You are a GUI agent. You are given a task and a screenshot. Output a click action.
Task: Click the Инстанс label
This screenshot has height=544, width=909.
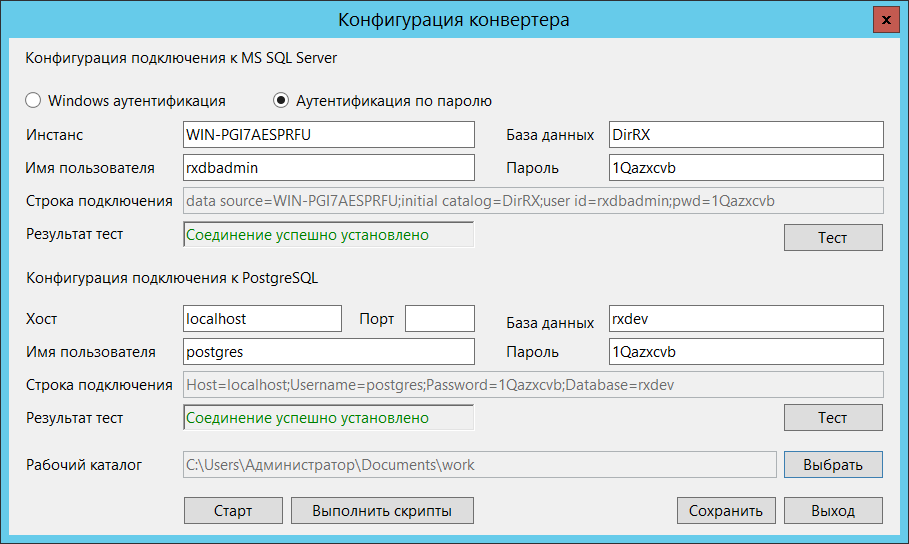click(54, 135)
